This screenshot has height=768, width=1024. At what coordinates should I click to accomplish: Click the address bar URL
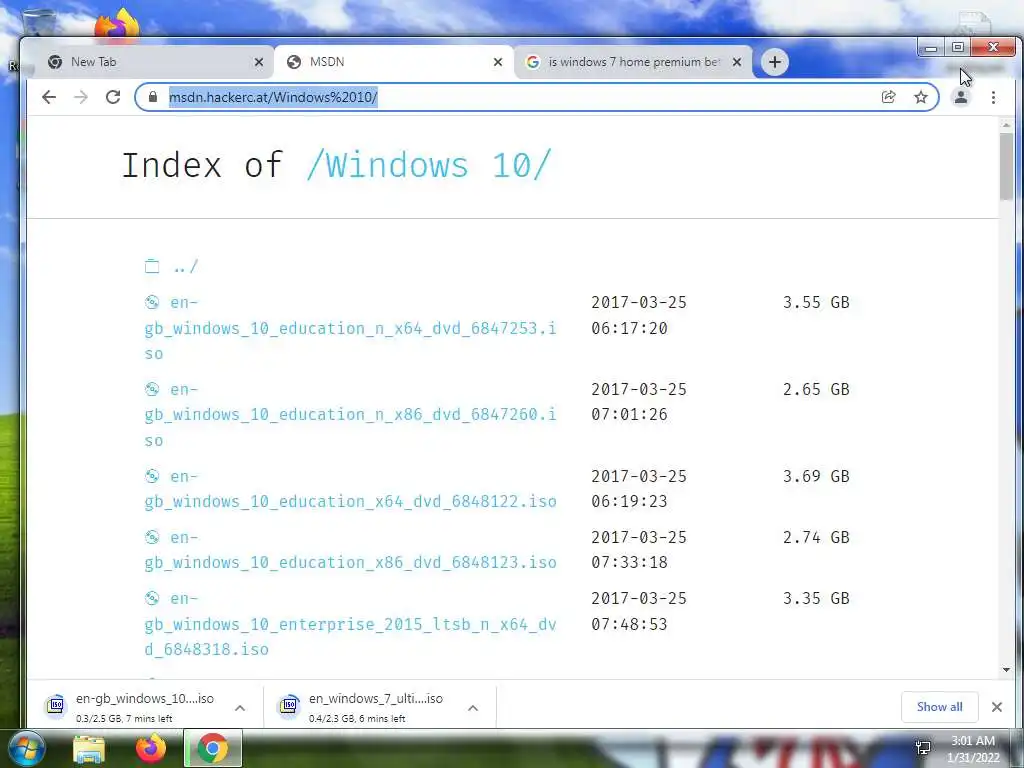tap(273, 97)
